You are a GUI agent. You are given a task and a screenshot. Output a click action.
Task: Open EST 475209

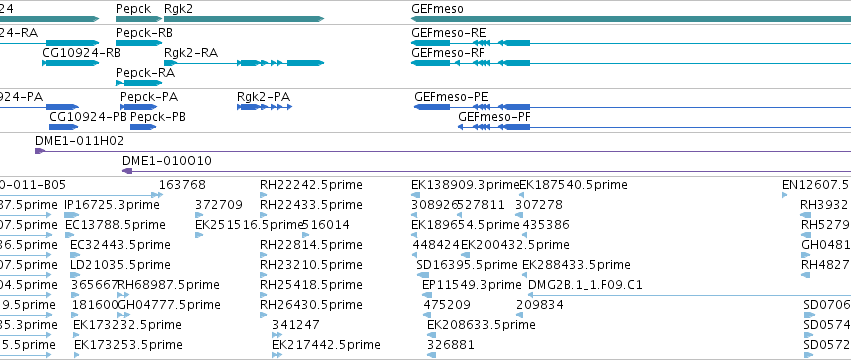tap(447, 305)
